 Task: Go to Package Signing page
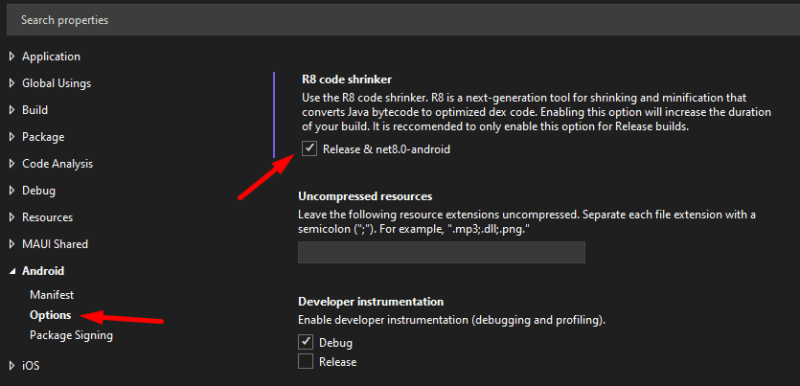(x=71, y=336)
